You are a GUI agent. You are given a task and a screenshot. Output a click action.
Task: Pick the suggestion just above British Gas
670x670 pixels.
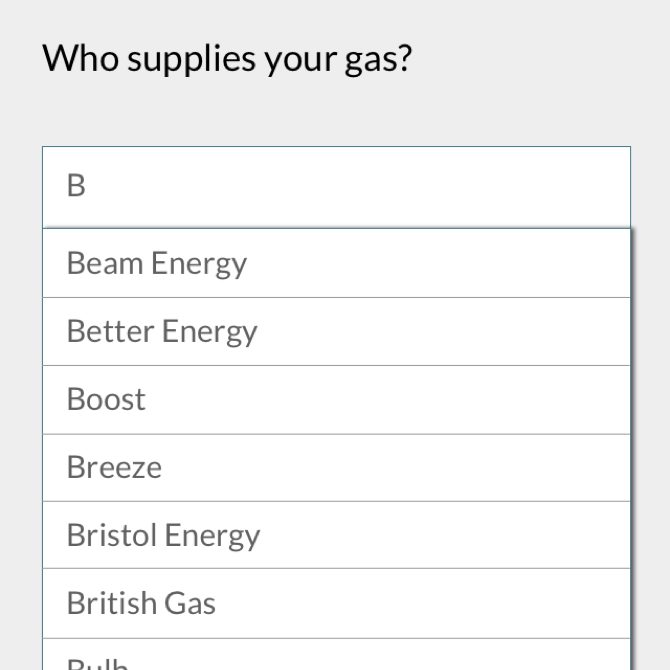click(336, 535)
